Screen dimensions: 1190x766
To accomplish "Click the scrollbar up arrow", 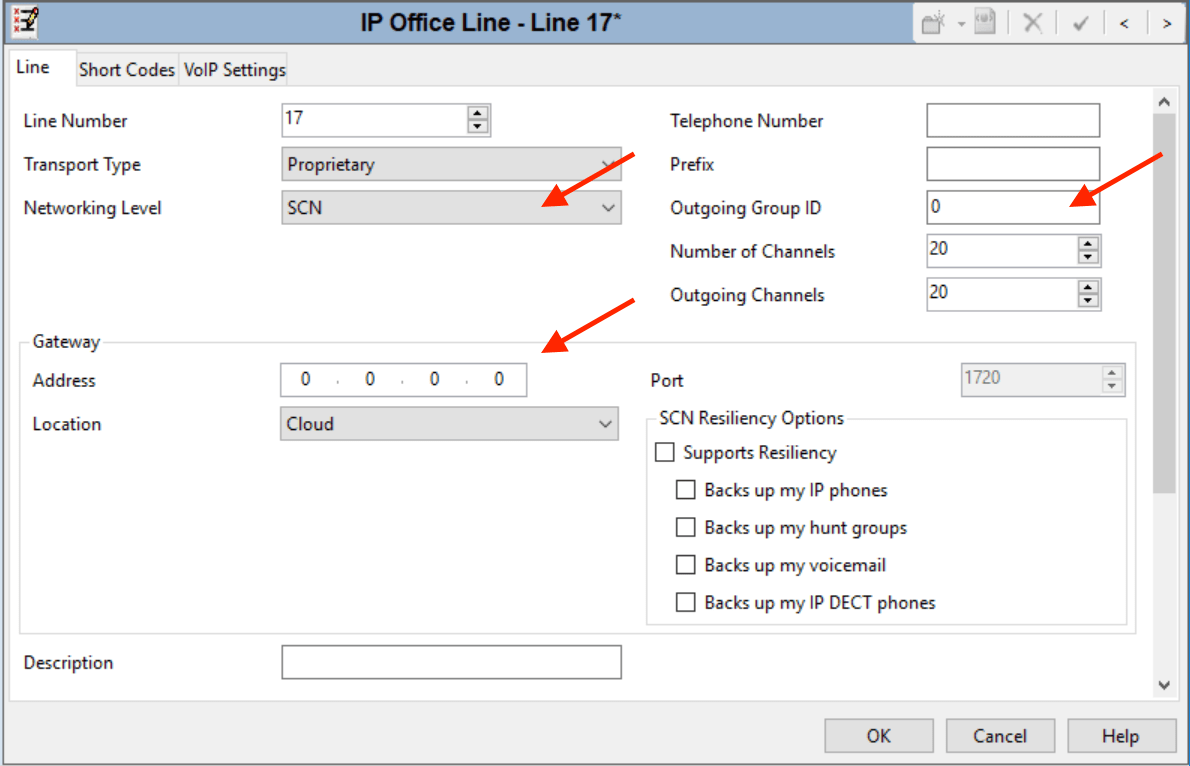I will click(x=1164, y=102).
